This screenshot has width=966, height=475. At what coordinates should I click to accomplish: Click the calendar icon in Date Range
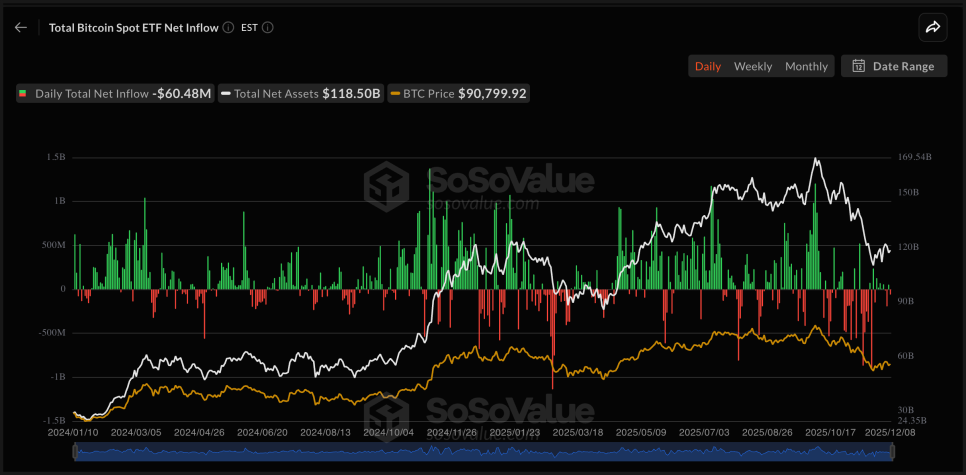point(858,67)
